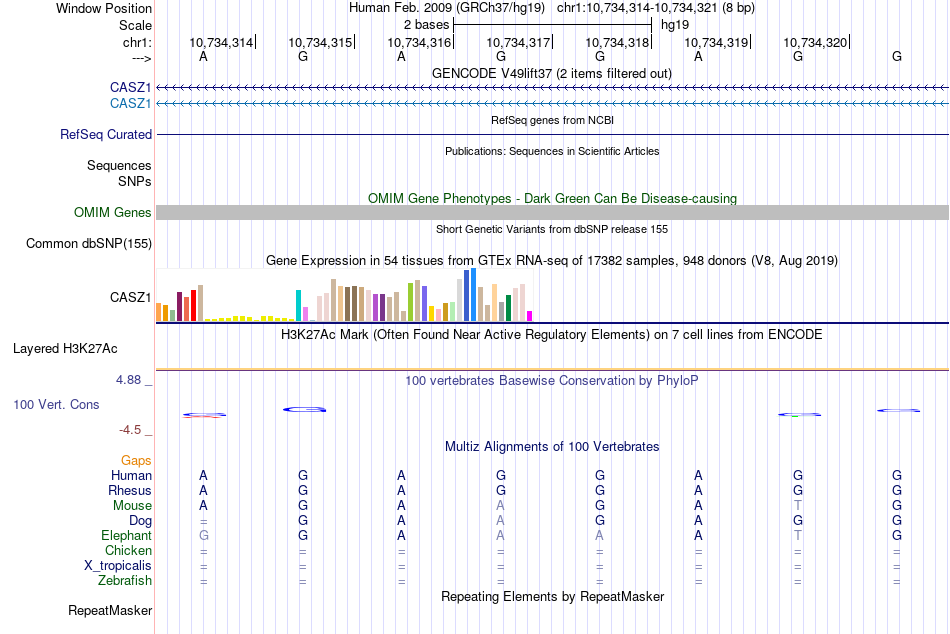Open Multiz Alignments of 100 Vertebrates title
Screen dimensions: 950x634
click(x=552, y=447)
